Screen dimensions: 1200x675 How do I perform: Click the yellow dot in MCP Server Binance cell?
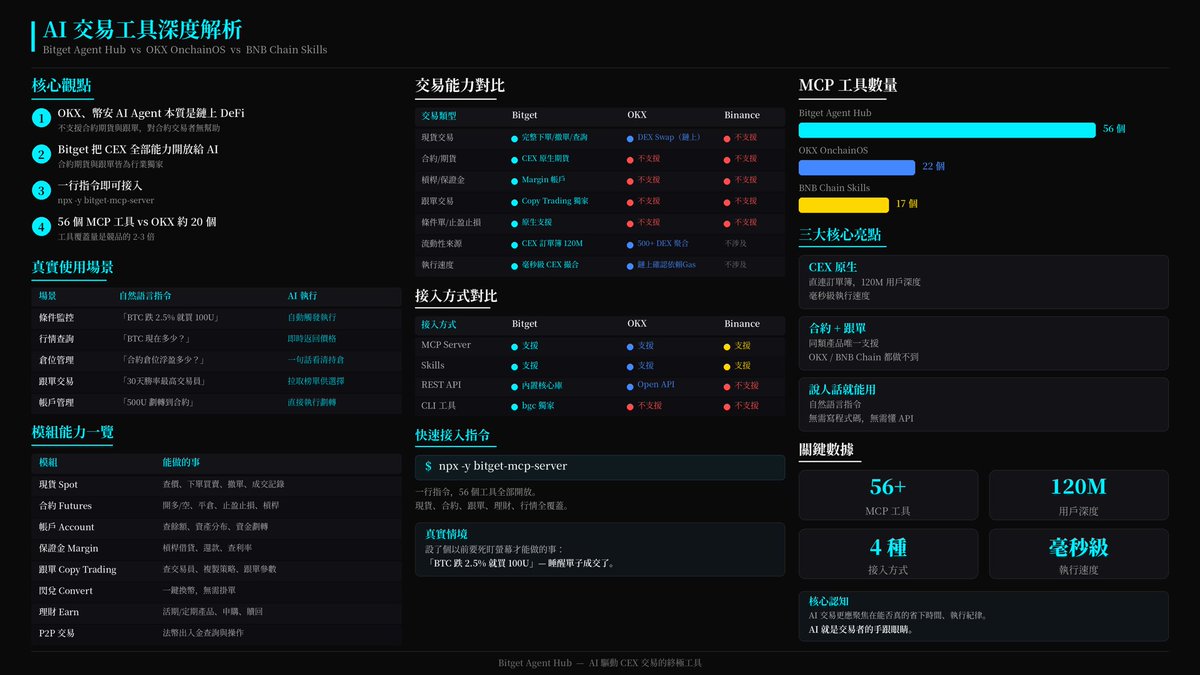tap(727, 346)
